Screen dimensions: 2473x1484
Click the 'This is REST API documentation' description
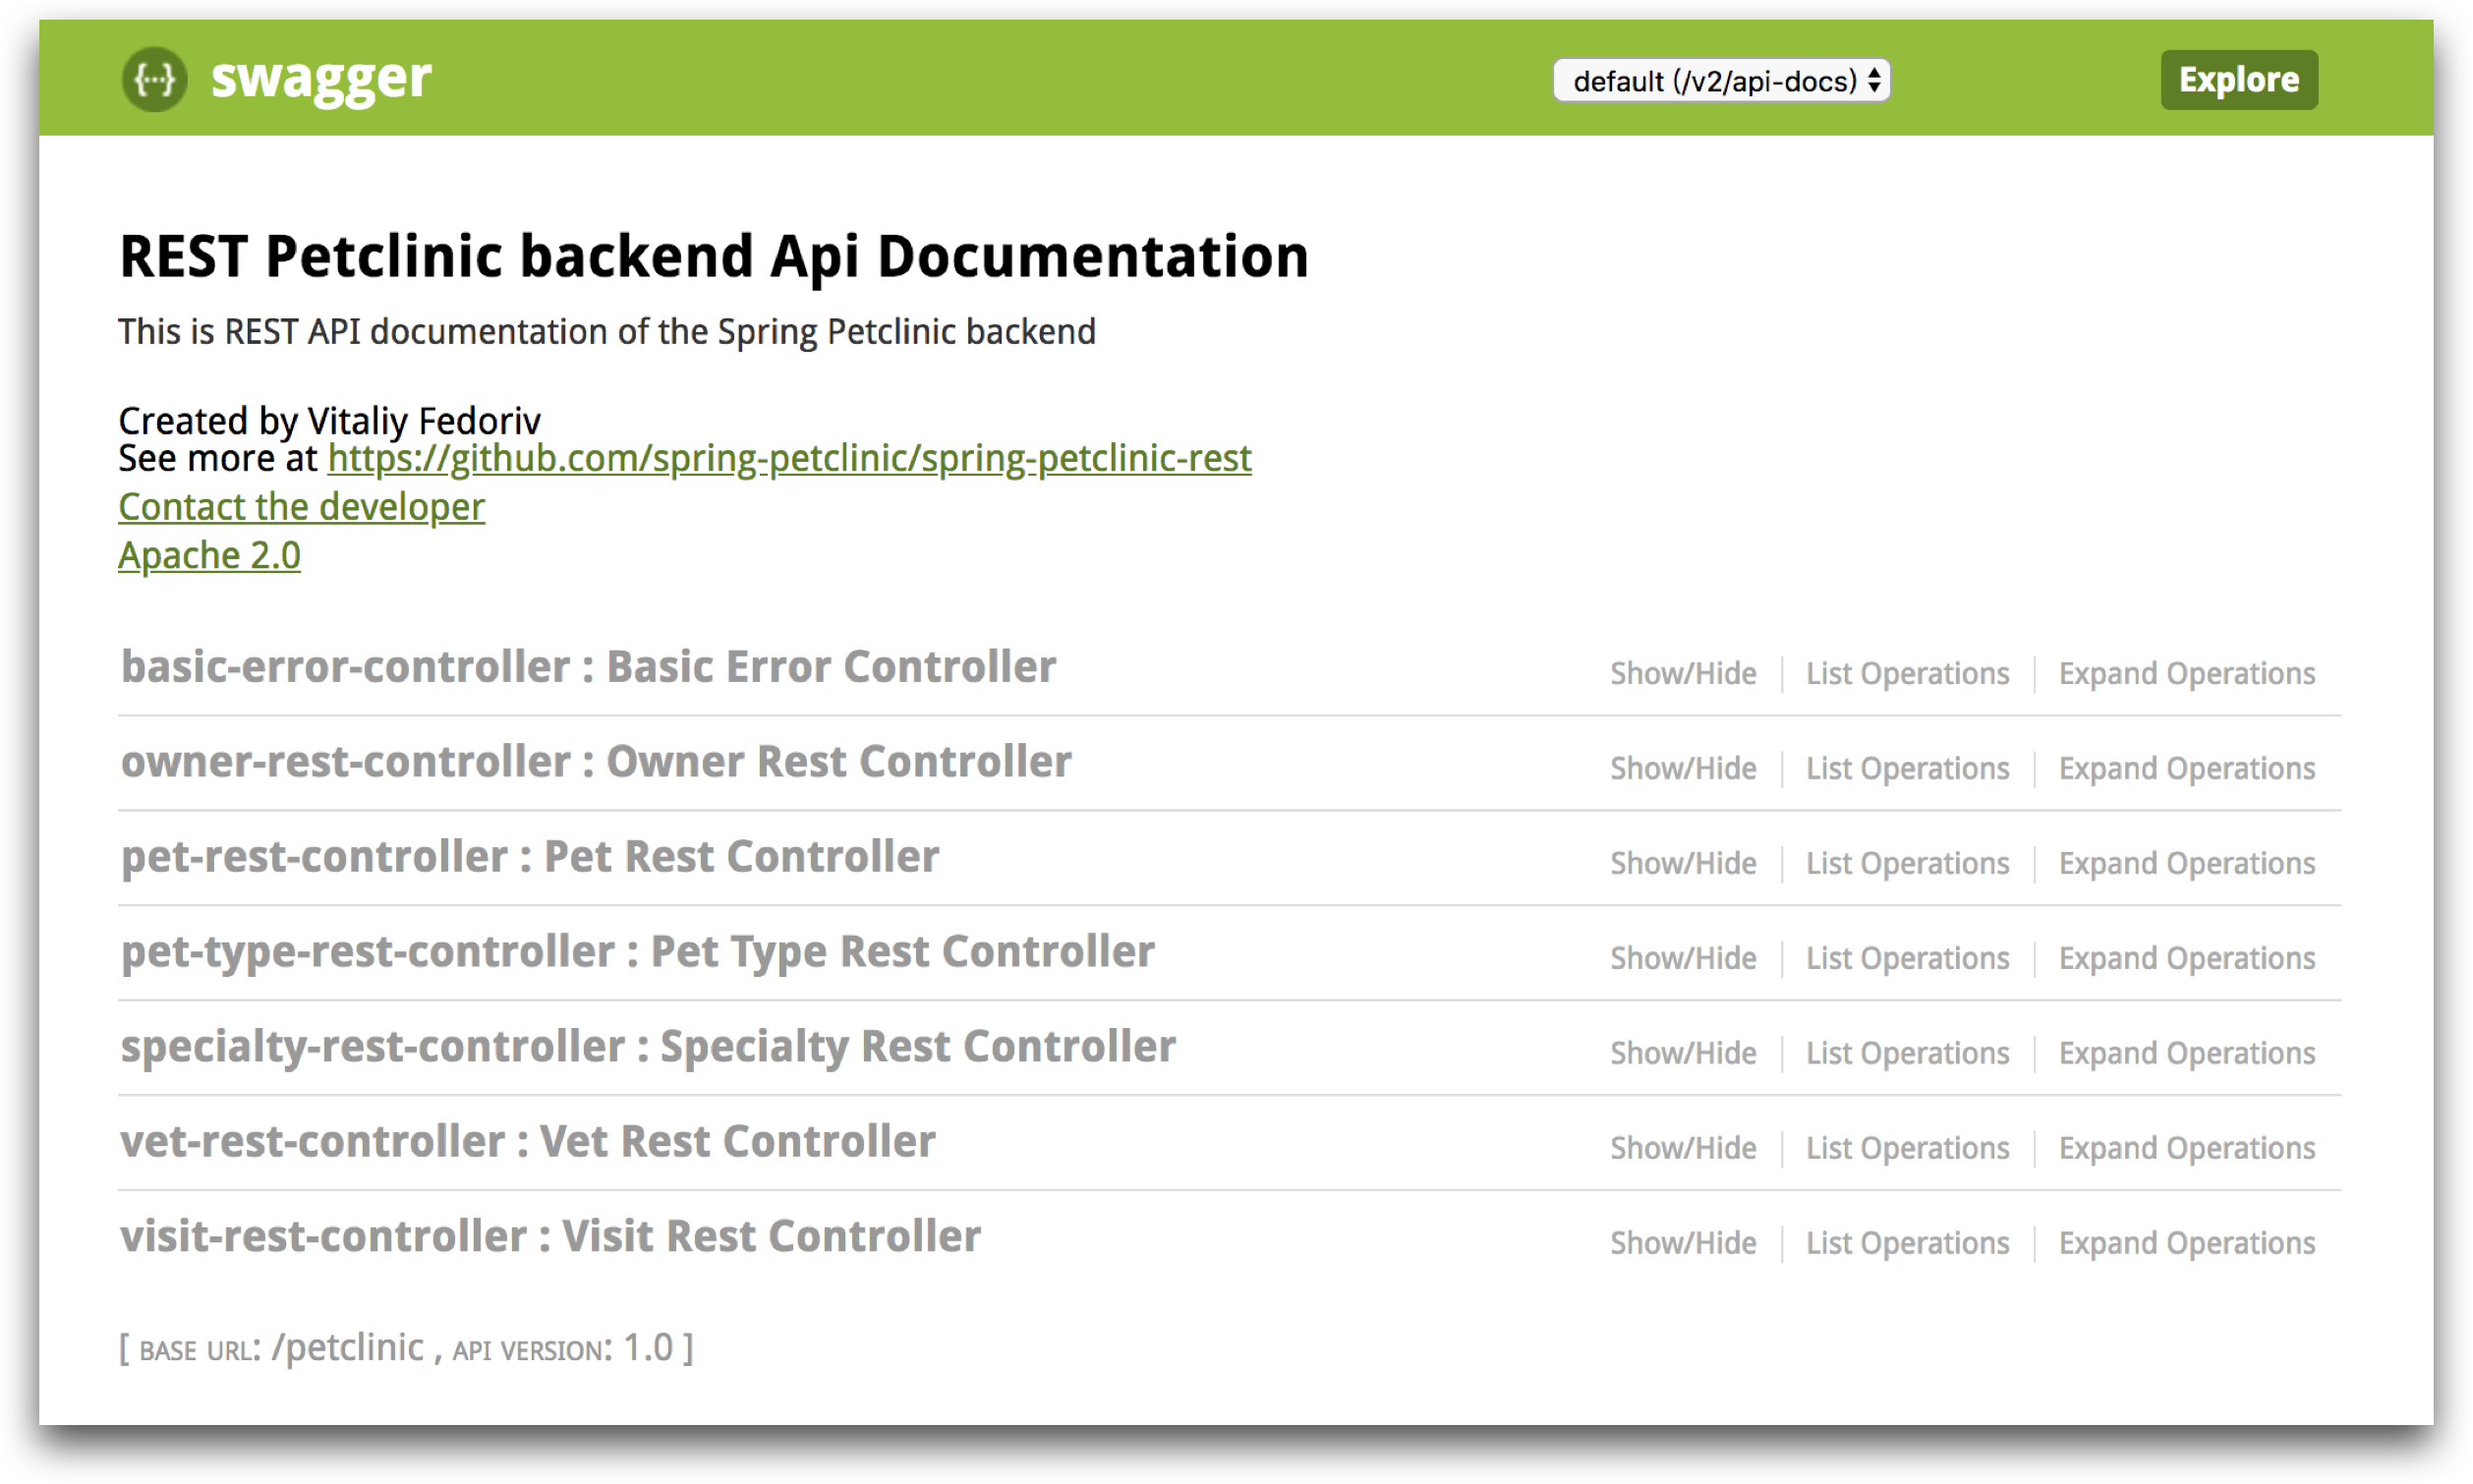coord(607,331)
